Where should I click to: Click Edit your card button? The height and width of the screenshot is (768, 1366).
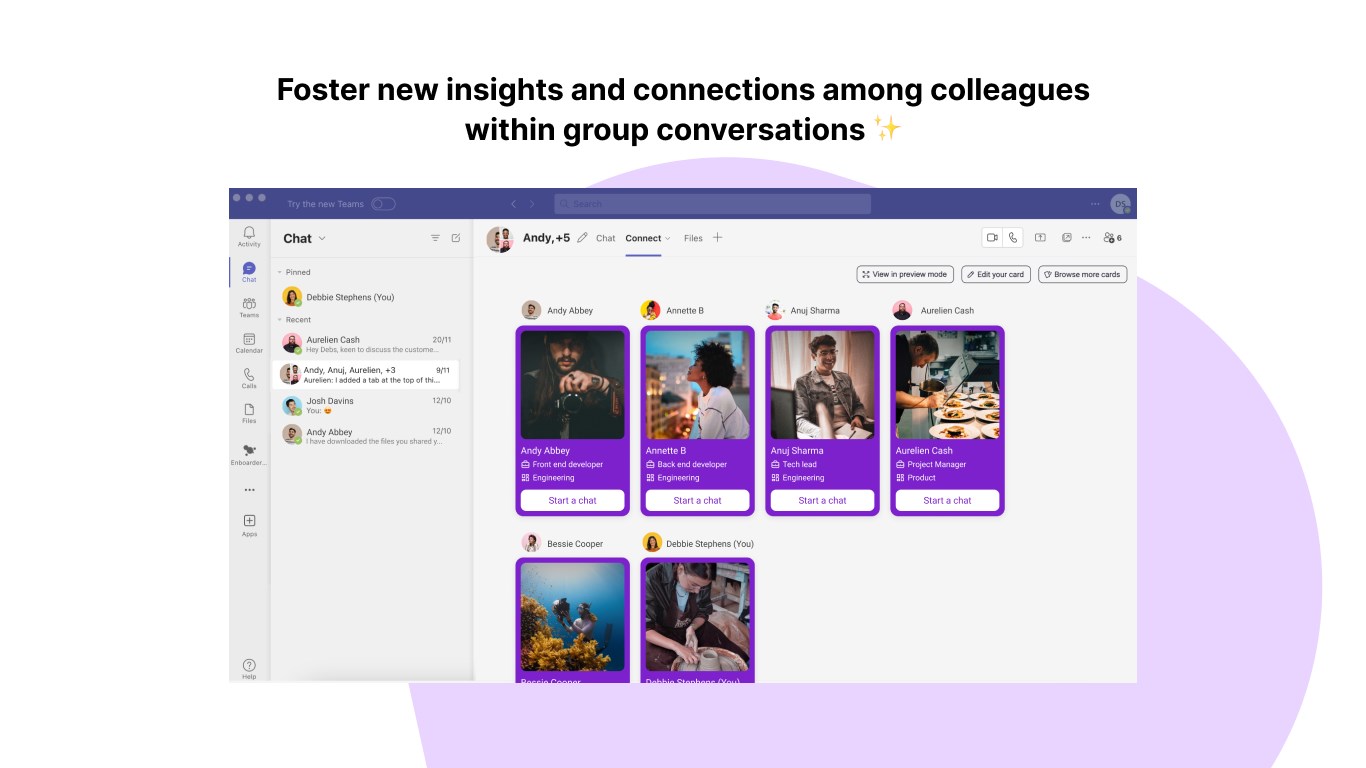coord(995,274)
